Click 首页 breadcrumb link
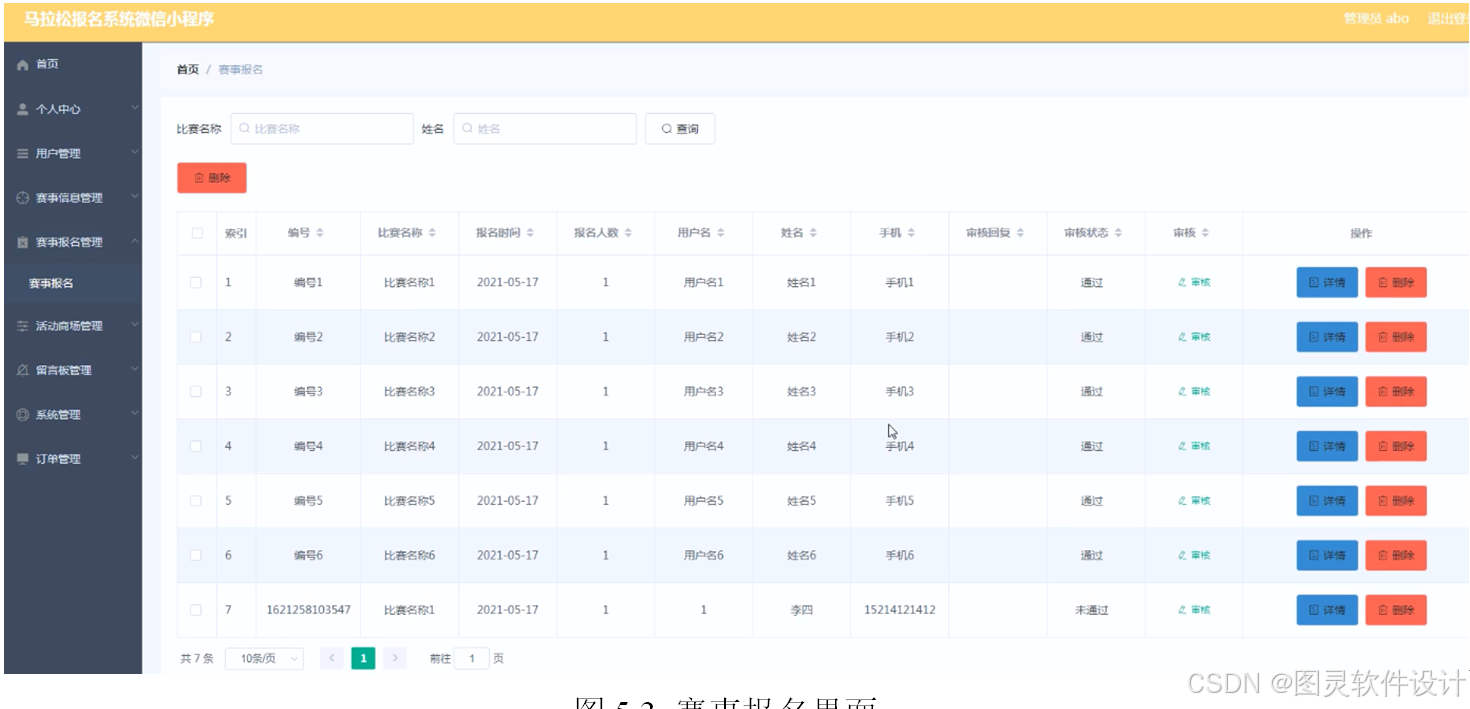The width and height of the screenshot is (1470, 709). point(188,69)
